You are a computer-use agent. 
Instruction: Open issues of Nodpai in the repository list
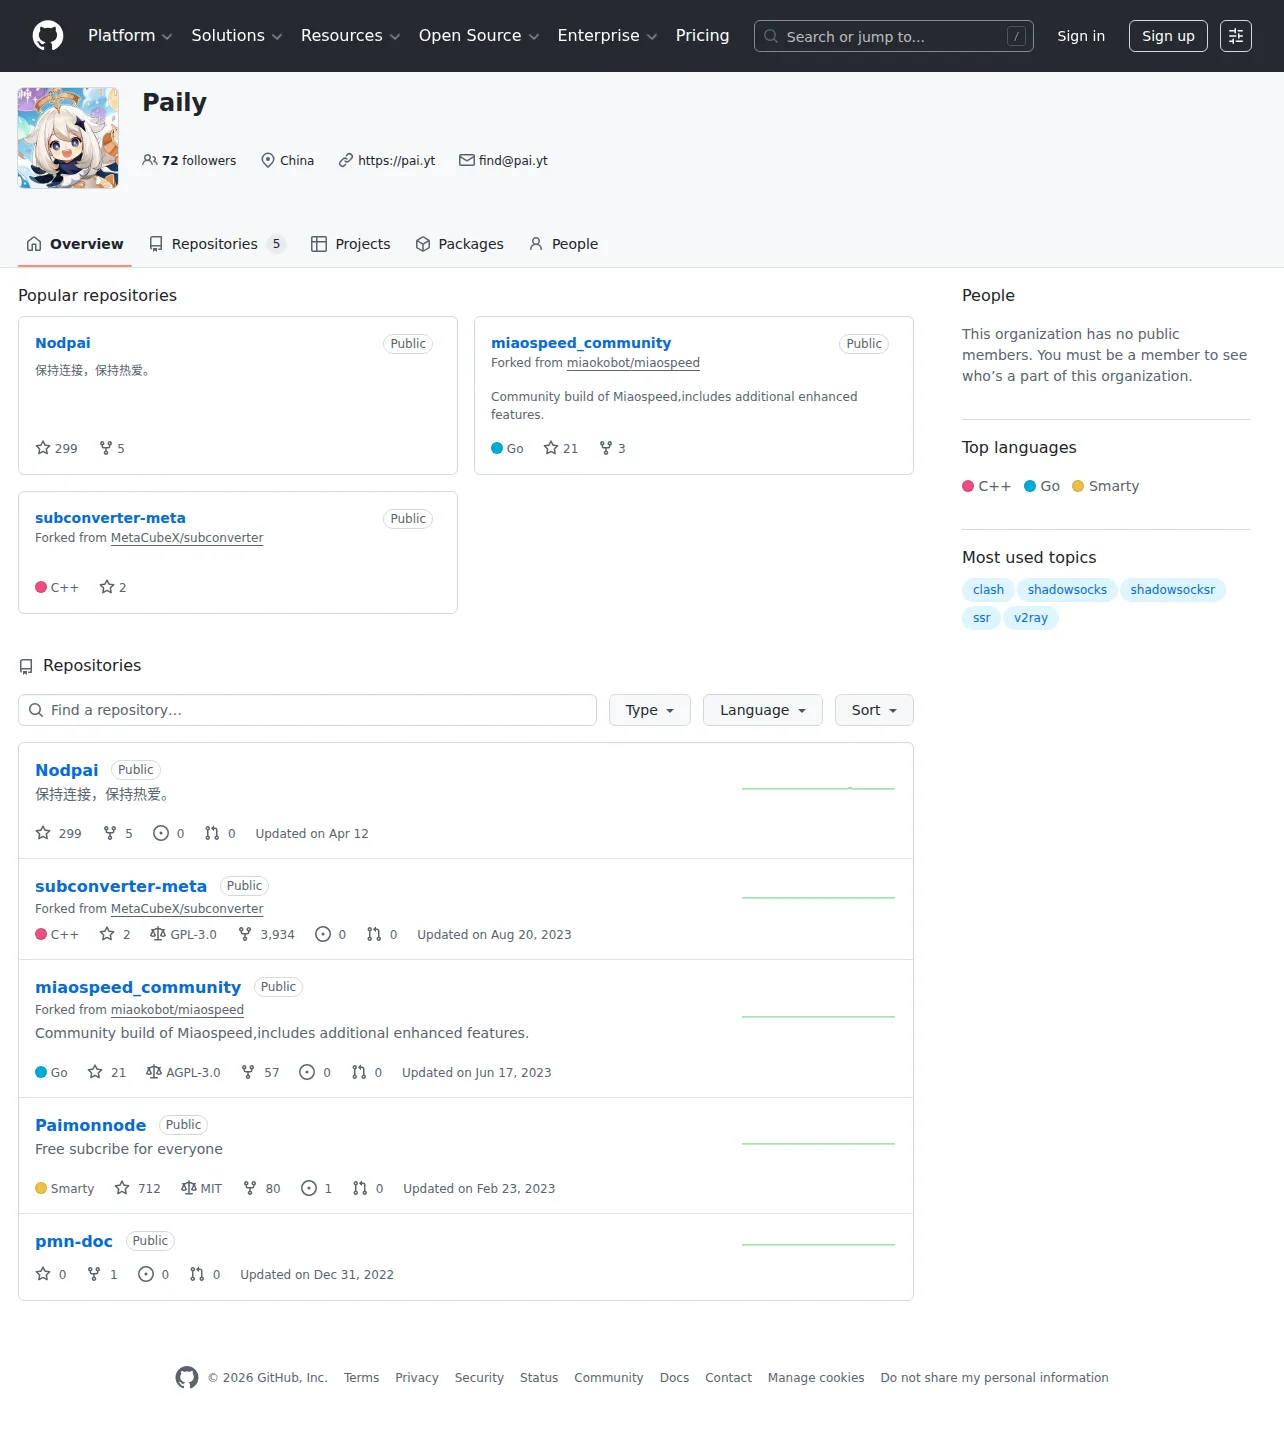[x=168, y=833]
